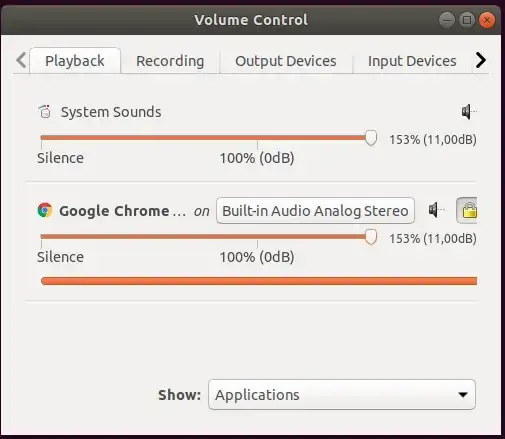The width and height of the screenshot is (505, 439).
Task: Click the Chrome audio level meter bar
Action: click(259, 281)
